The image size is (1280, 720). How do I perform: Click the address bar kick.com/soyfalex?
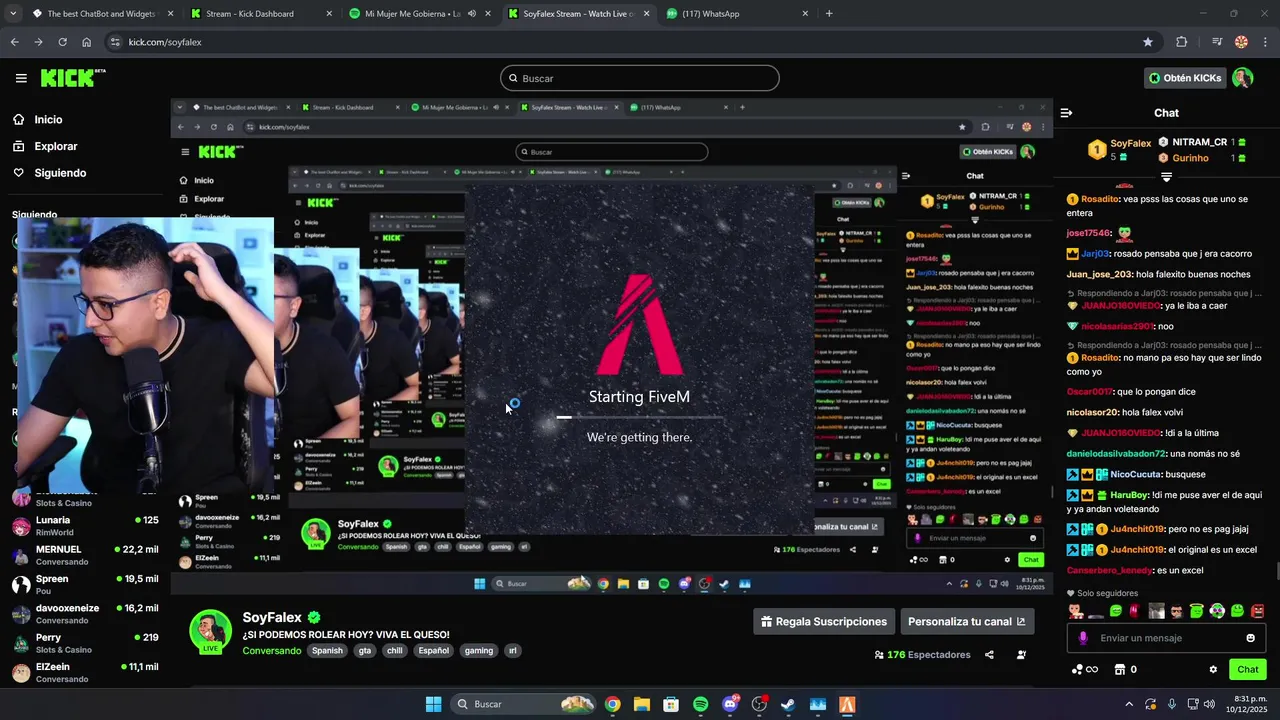(165, 42)
